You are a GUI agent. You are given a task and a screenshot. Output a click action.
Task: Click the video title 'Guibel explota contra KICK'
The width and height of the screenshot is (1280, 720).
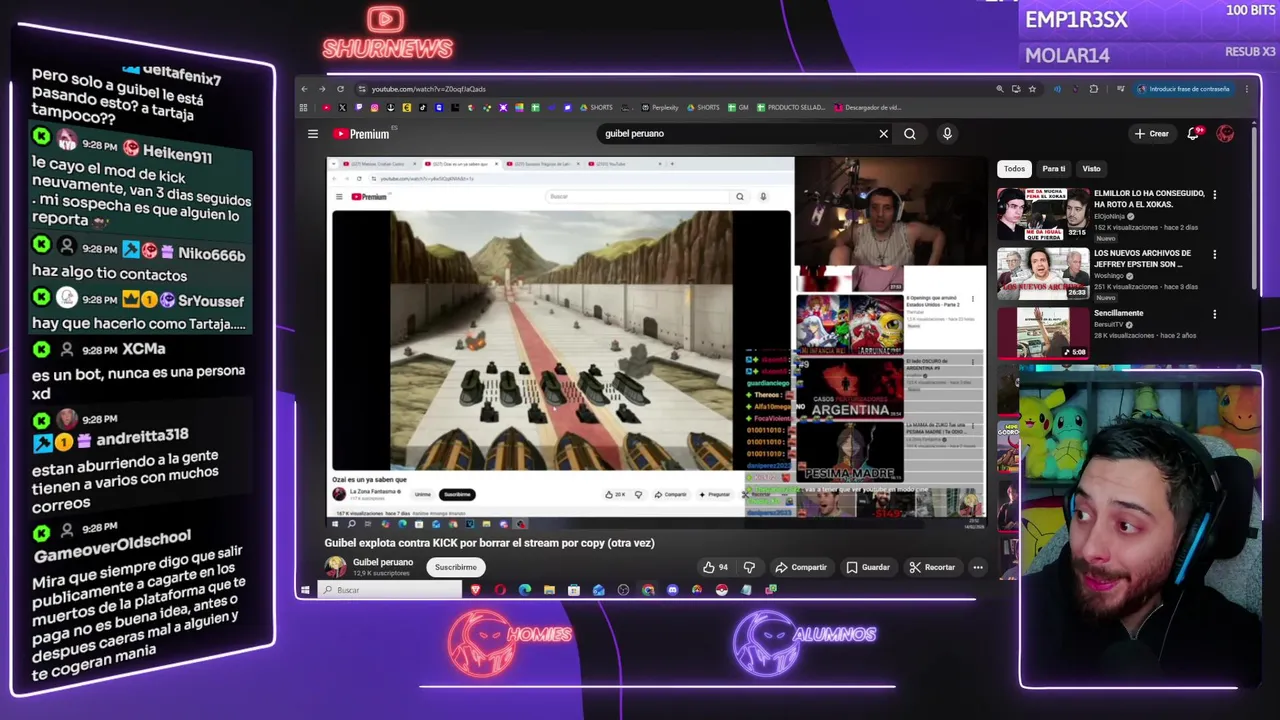tap(489, 543)
